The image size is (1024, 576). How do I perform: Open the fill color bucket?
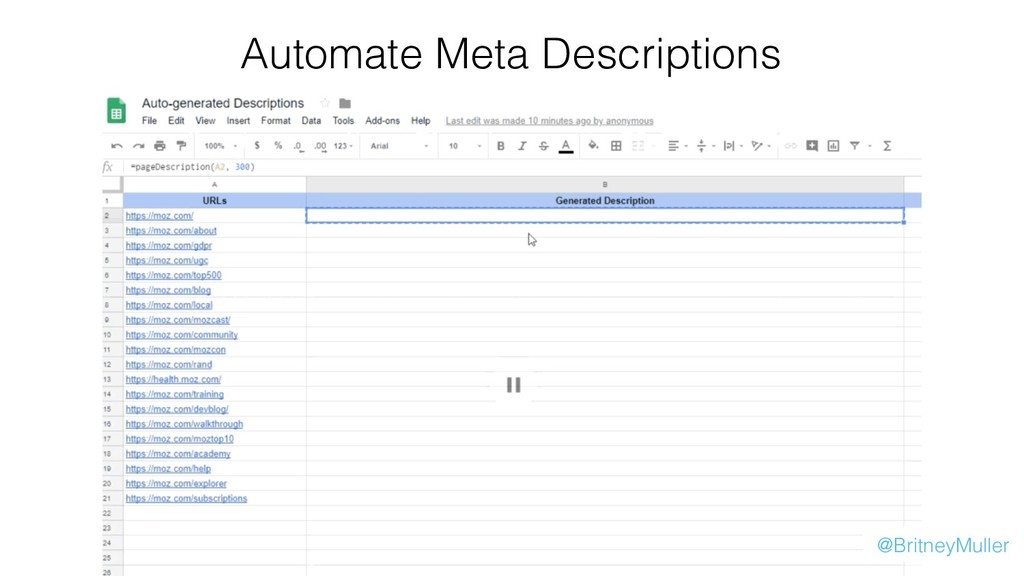[x=593, y=146]
